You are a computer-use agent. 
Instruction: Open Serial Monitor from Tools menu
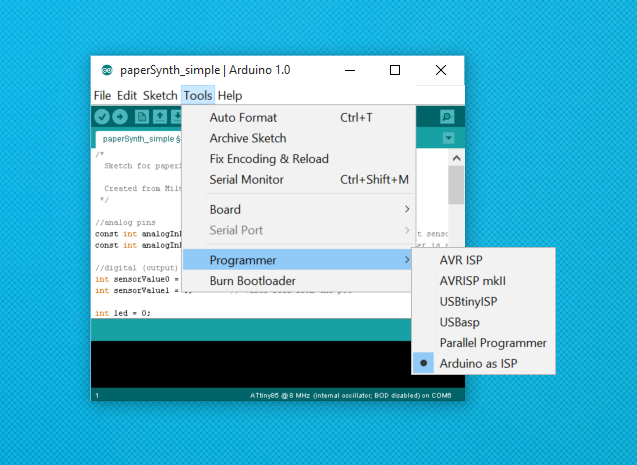(299, 180)
